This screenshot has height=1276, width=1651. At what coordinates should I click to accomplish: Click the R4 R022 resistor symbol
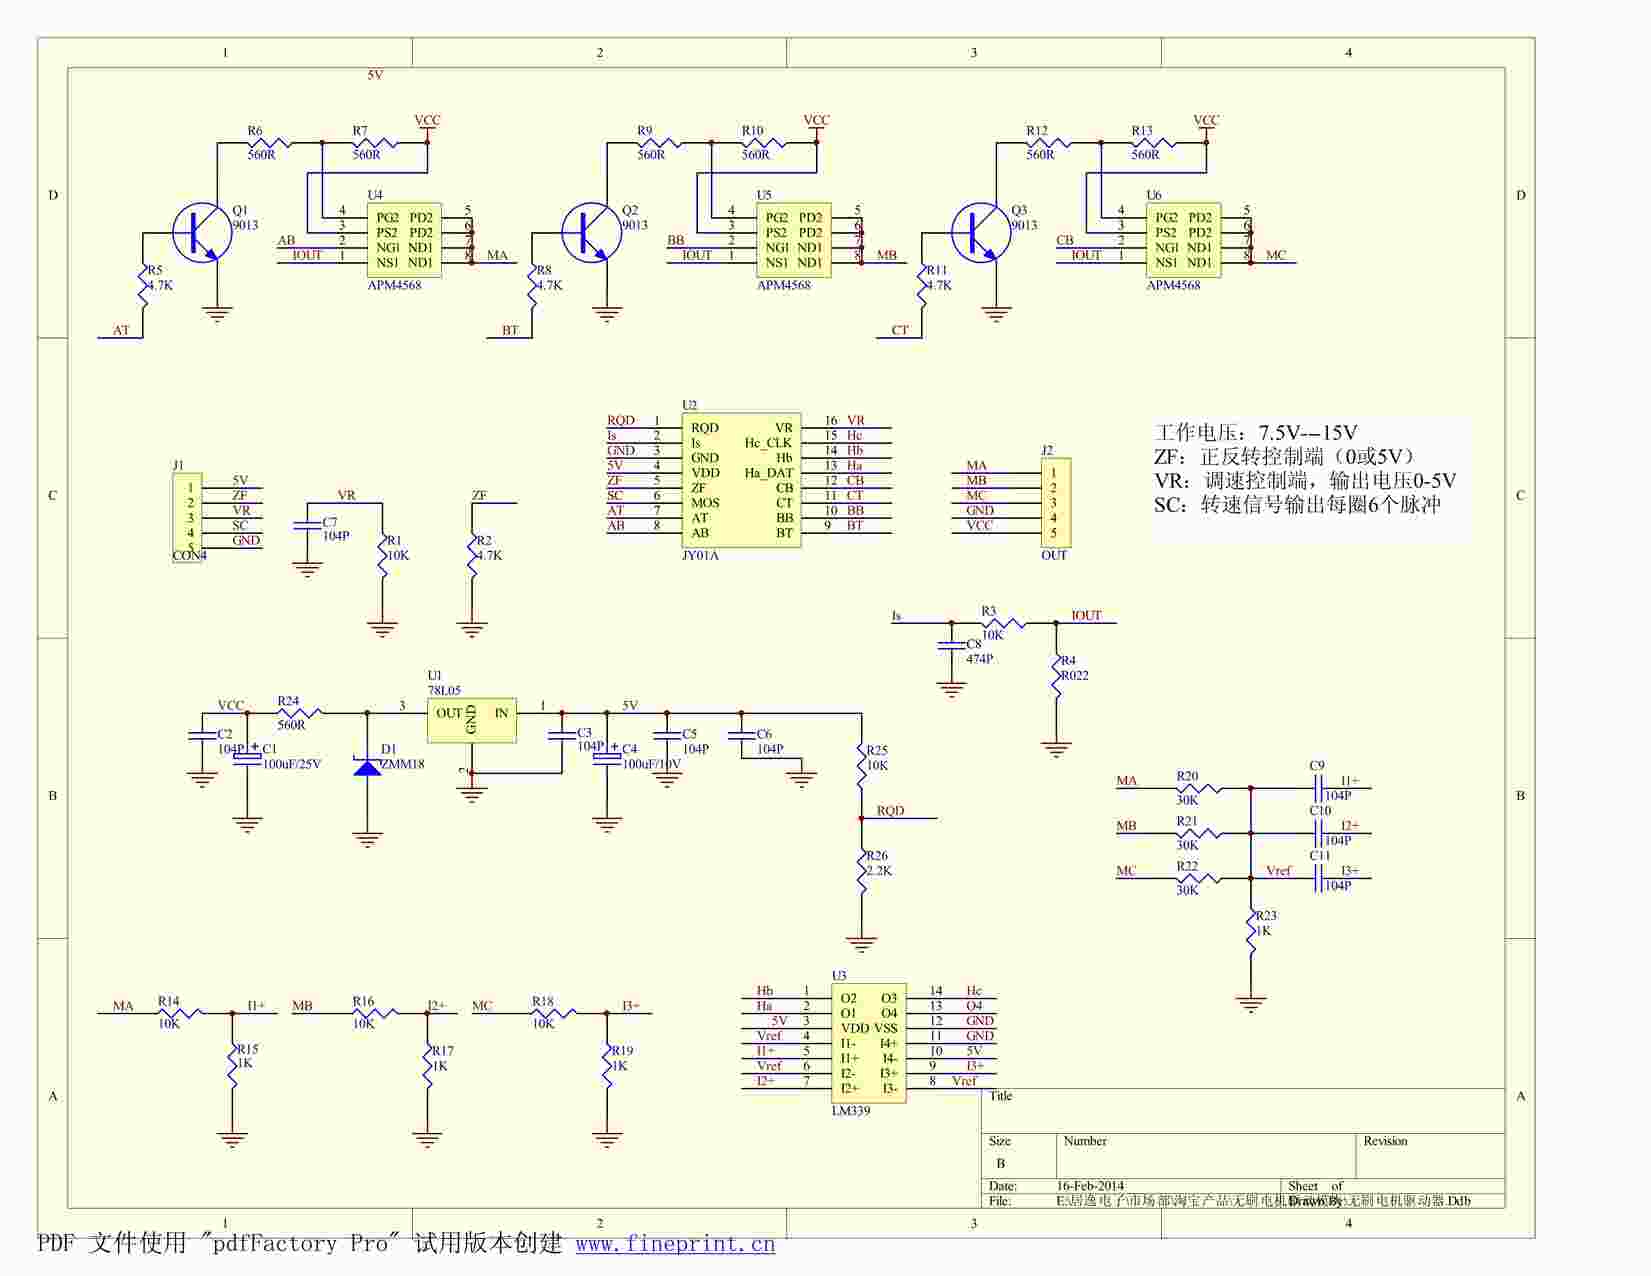pyautogui.click(x=1056, y=675)
